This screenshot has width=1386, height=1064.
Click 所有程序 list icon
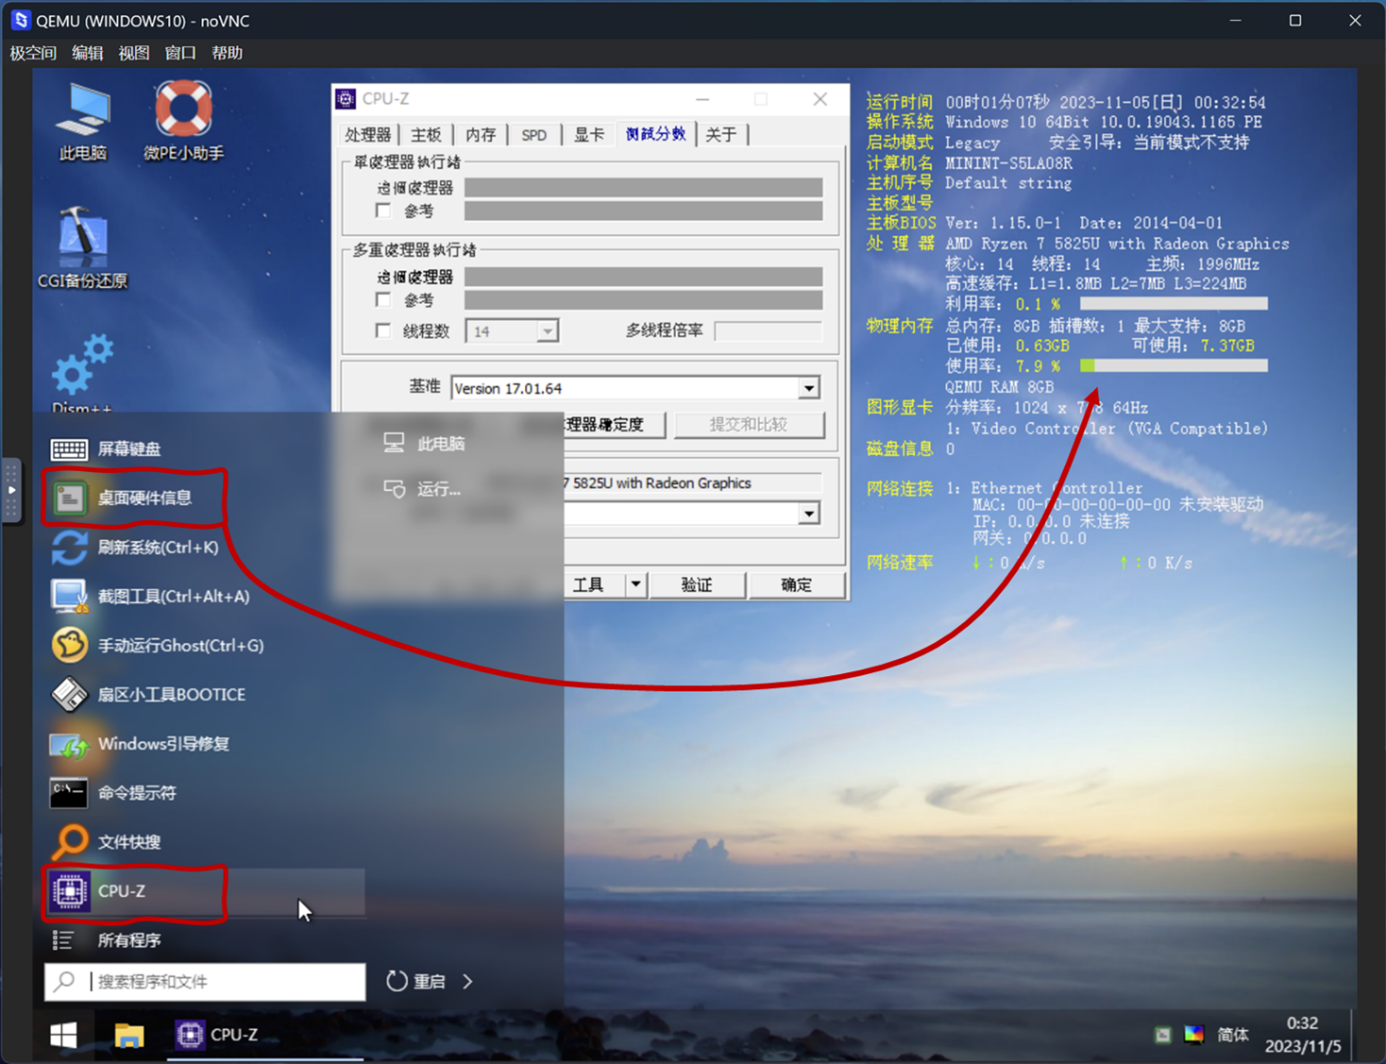(63, 940)
